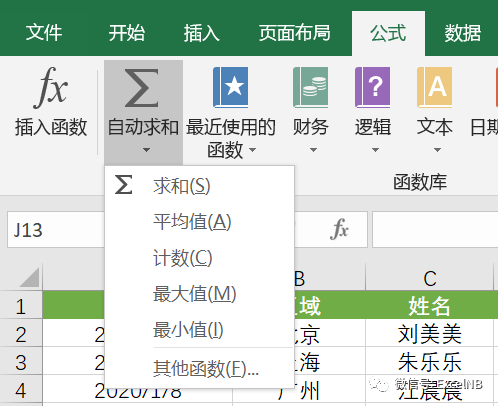The width and height of the screenshot is (498, 406).
Task: Choose 平均值(A) from the menu
Action: coord(199,222)
